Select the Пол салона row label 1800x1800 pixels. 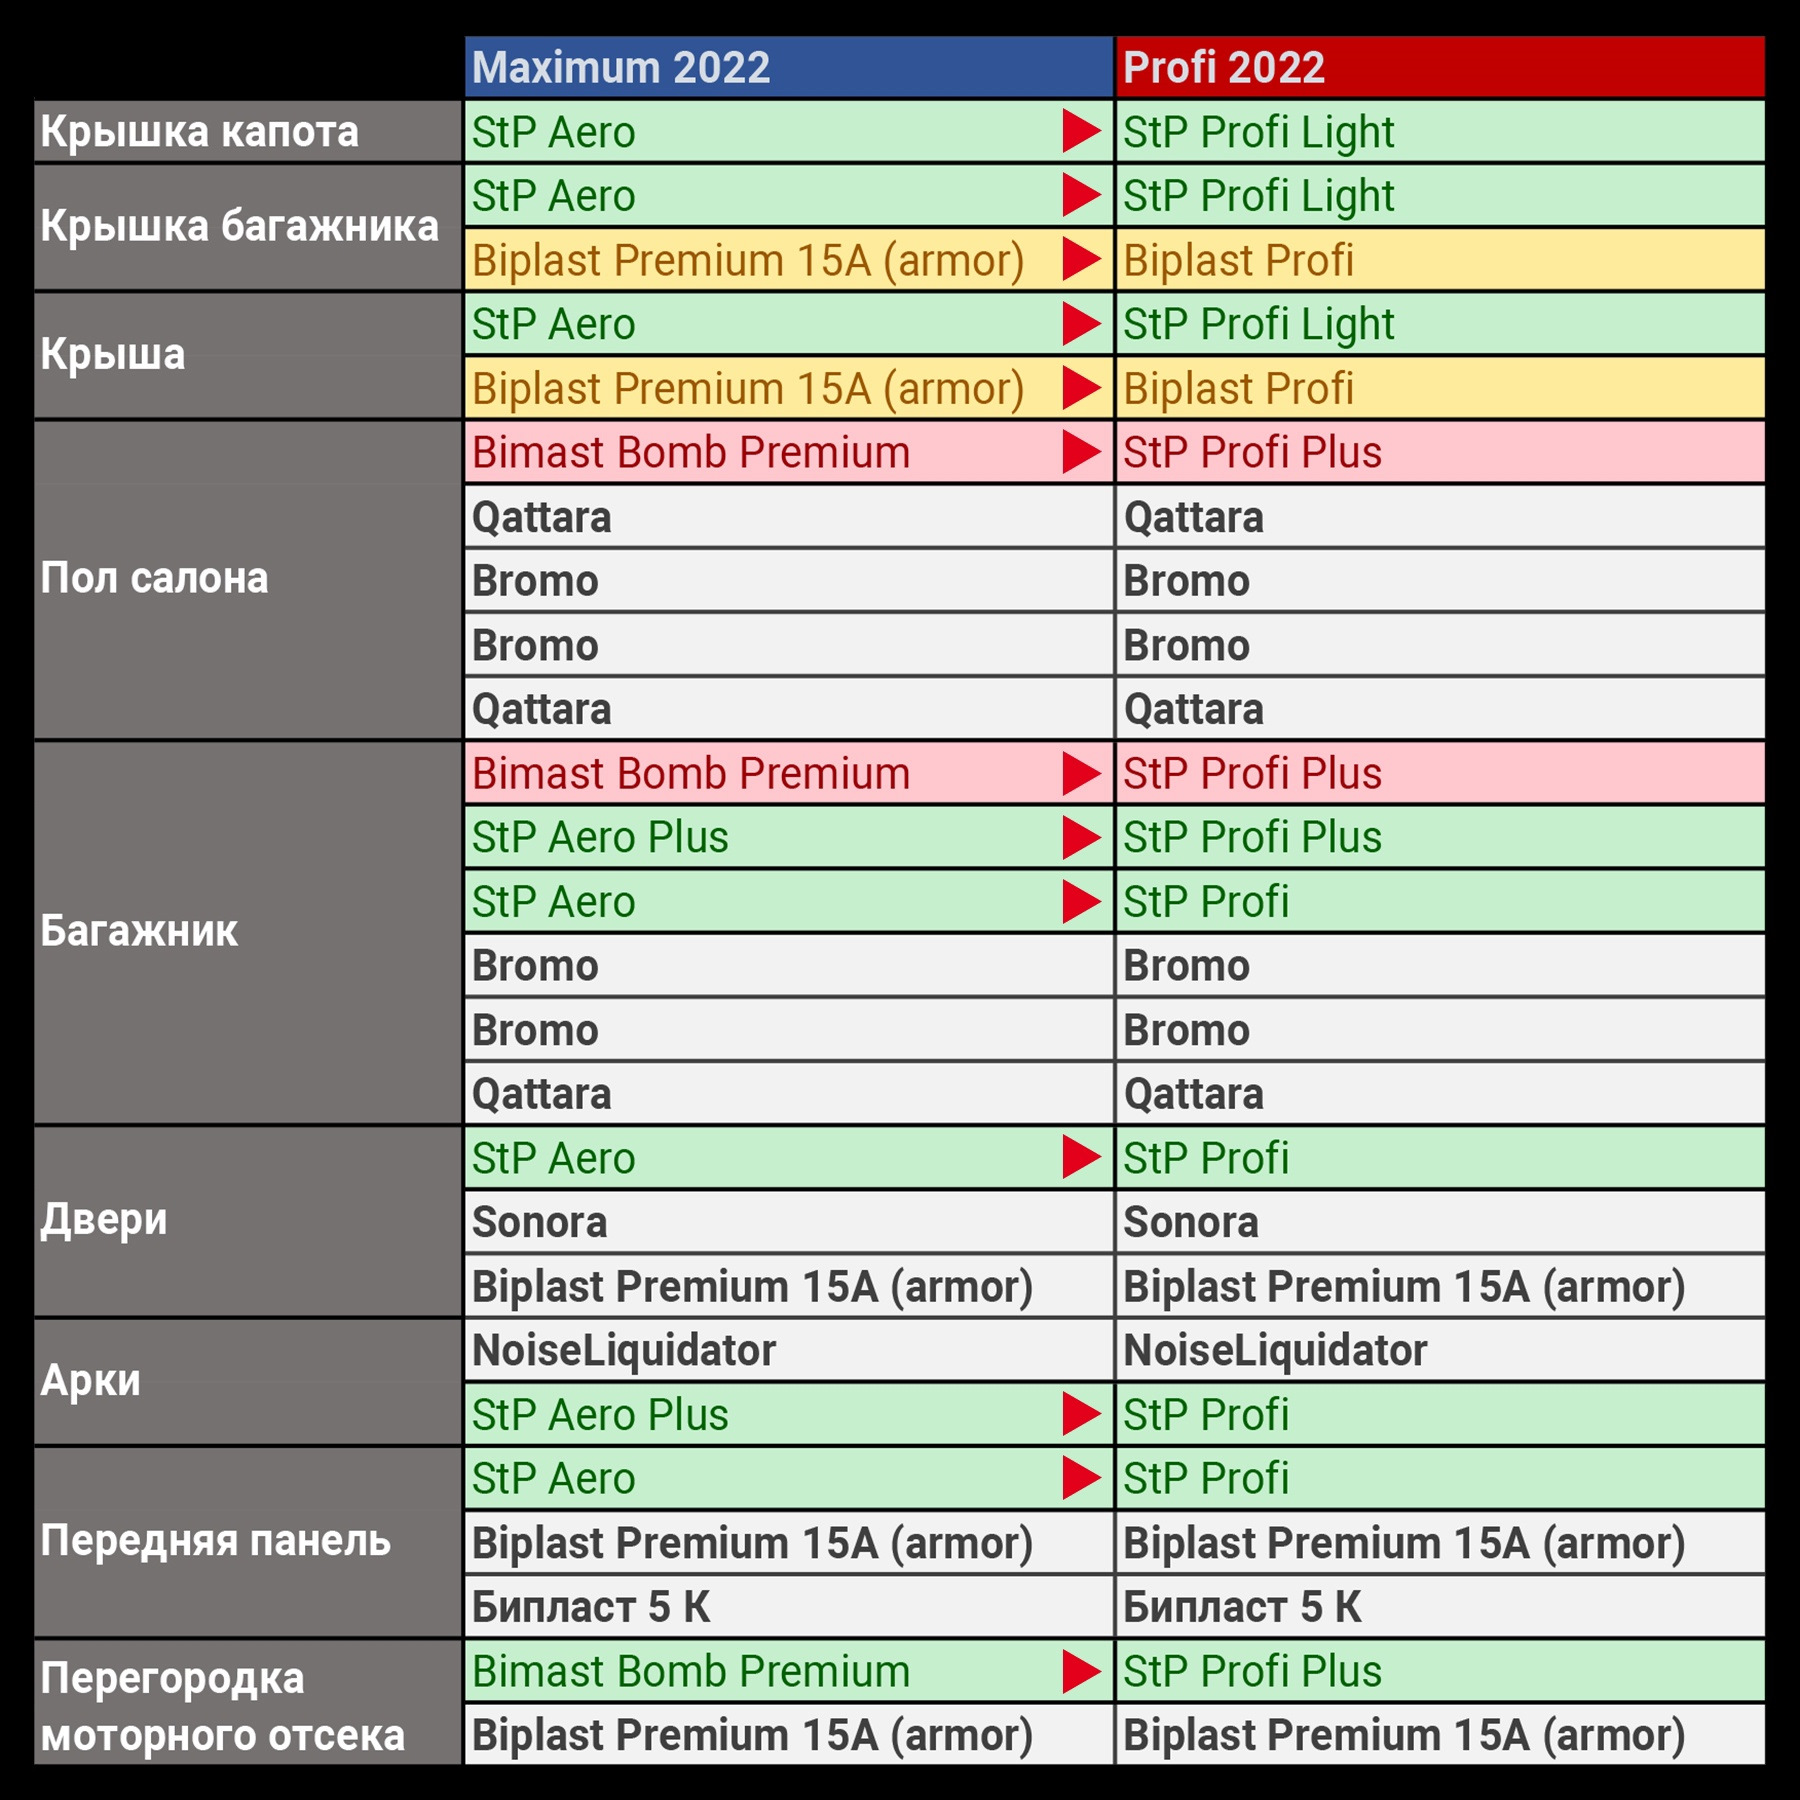tap(155, 578)
